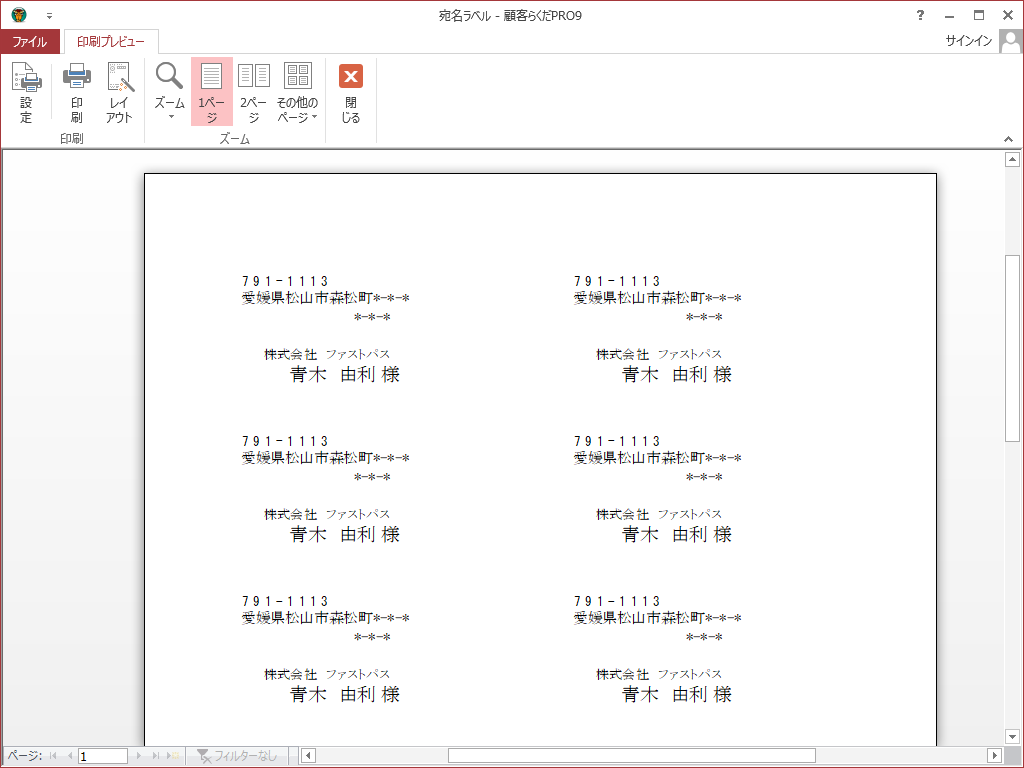The width and height of the screenshot is (1024, 768).
Task: Click the horizontal scrollbar right arrow
Action: click(994, 756)
